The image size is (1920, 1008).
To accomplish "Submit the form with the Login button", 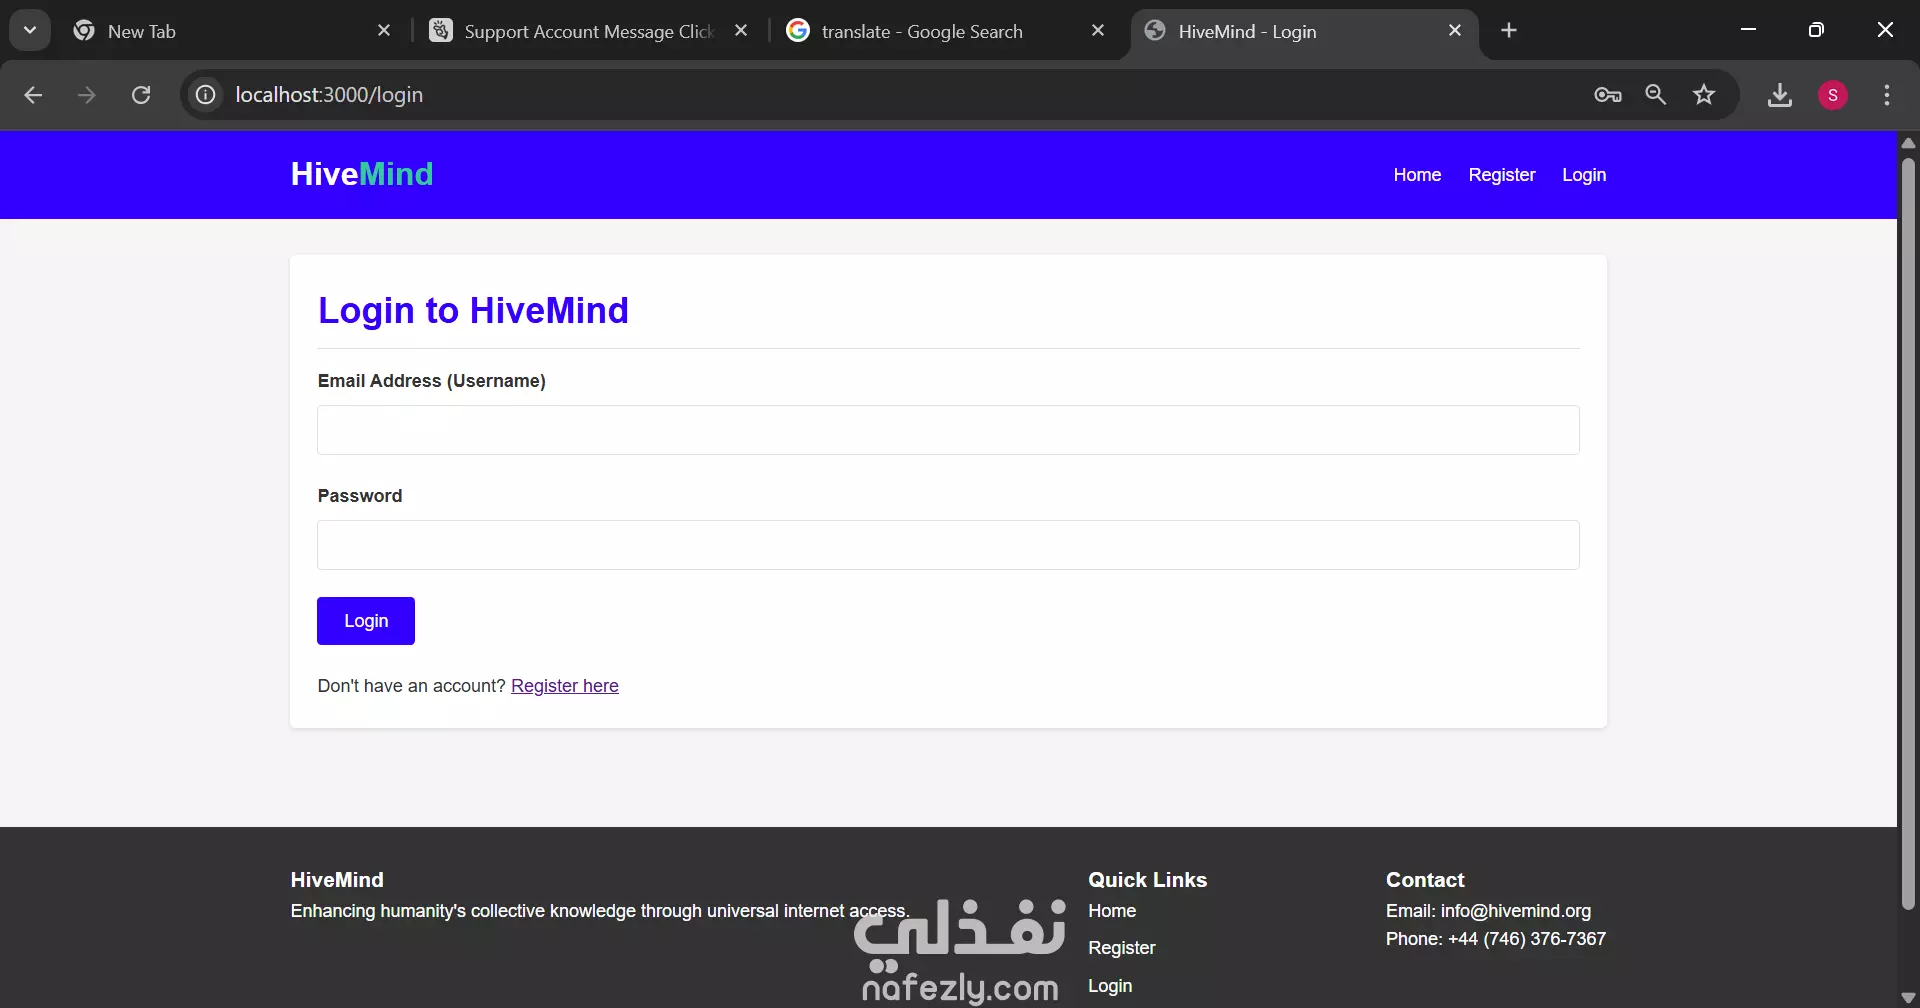I will [366, 621].
